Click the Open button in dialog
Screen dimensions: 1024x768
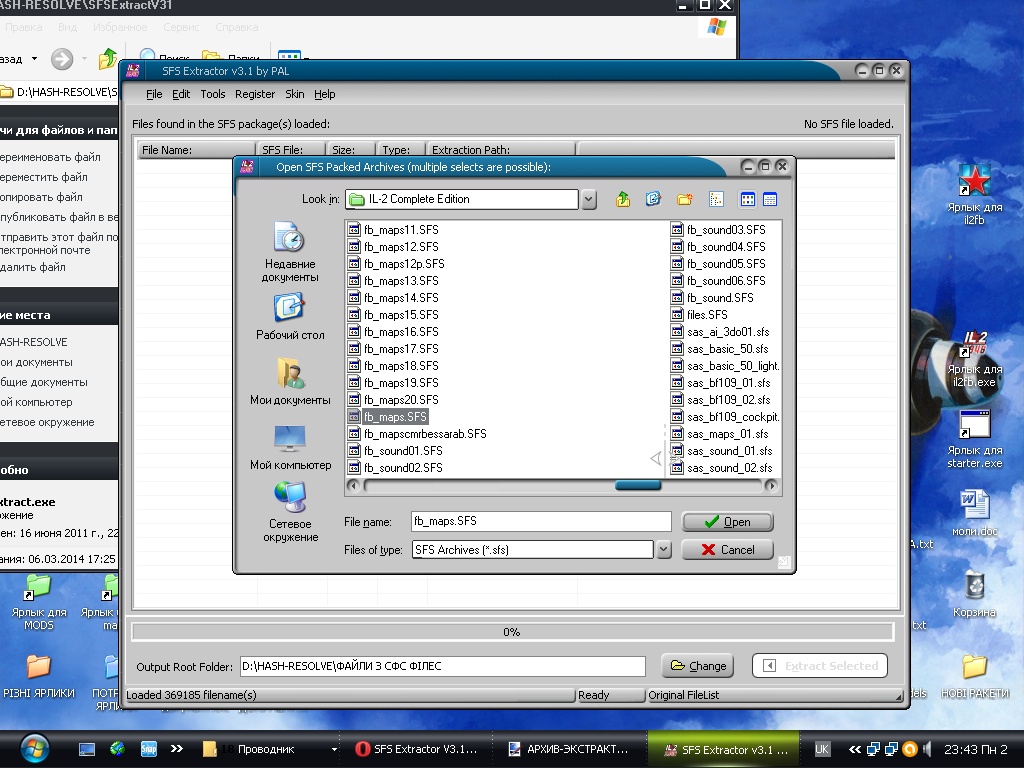point(728,522)
